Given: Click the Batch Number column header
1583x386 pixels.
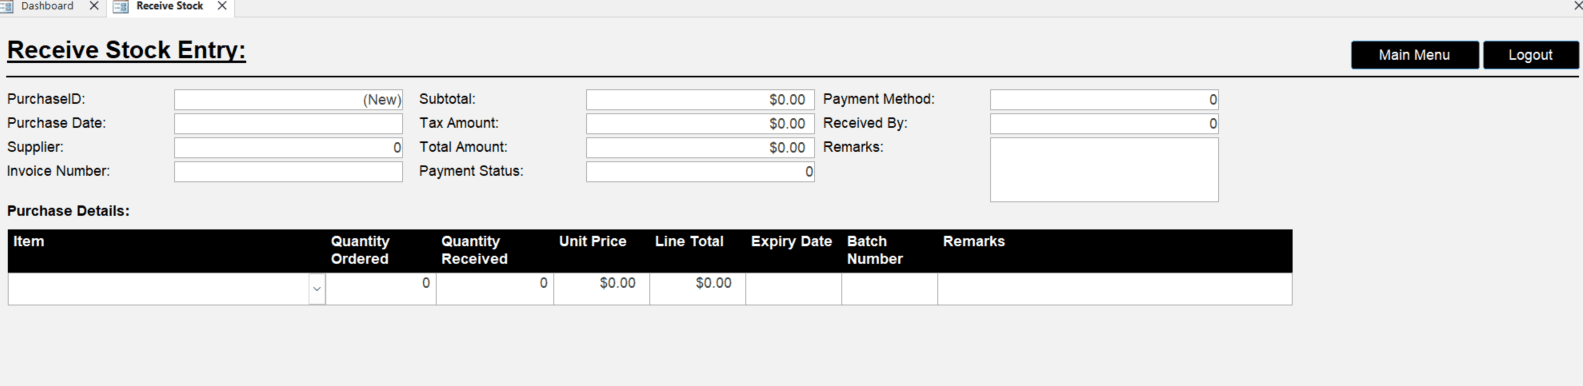Looking at the screenshot, I should point(875,250).
